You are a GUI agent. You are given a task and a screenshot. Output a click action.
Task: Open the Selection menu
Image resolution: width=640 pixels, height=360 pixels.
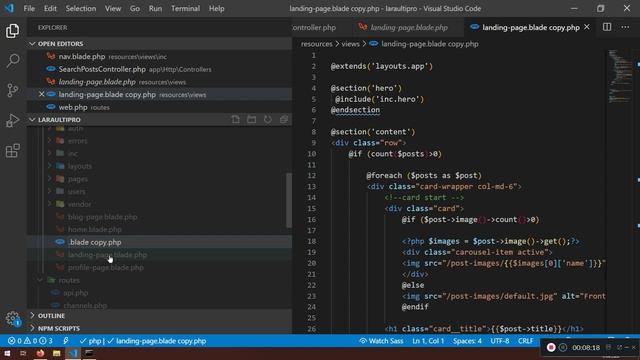[81, 8]
